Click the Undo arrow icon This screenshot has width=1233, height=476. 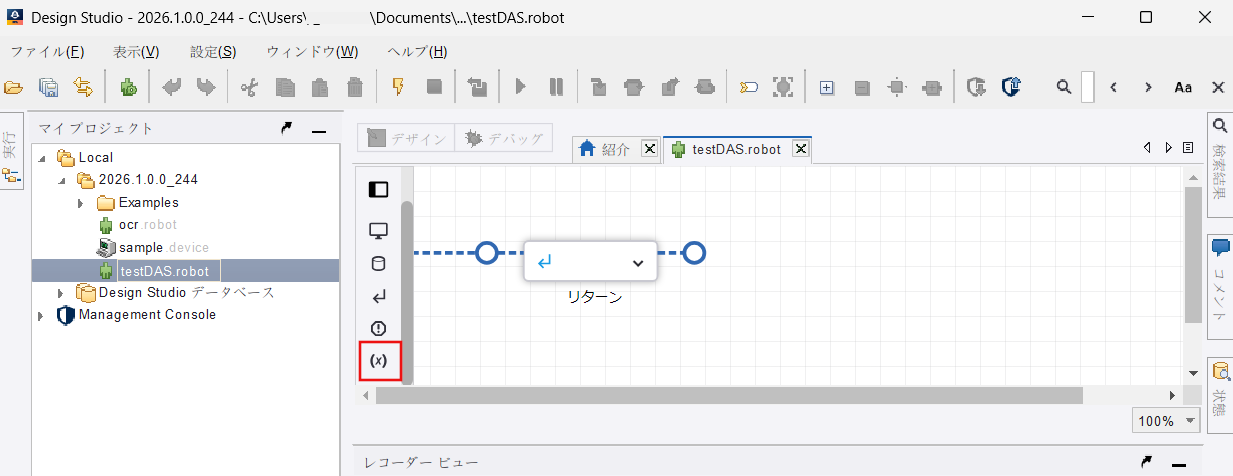tap(171, 87)
